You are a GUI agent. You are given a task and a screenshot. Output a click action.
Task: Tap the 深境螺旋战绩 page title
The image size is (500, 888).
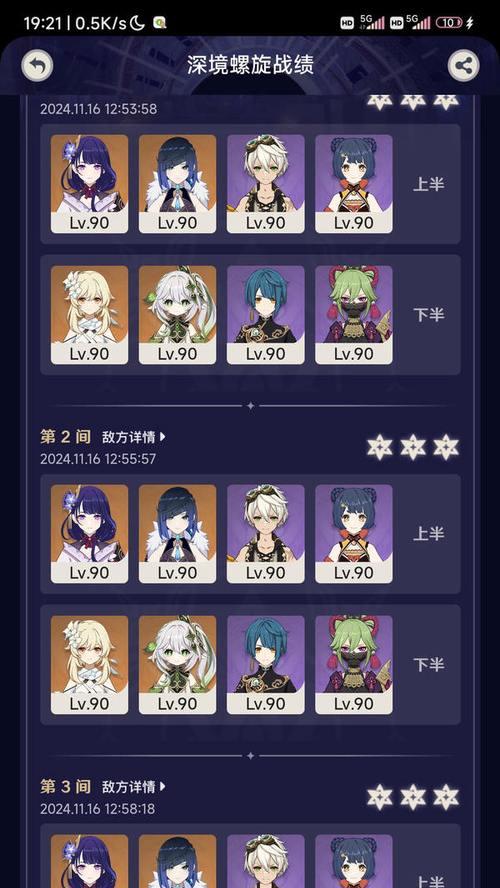tap(250, 66)
